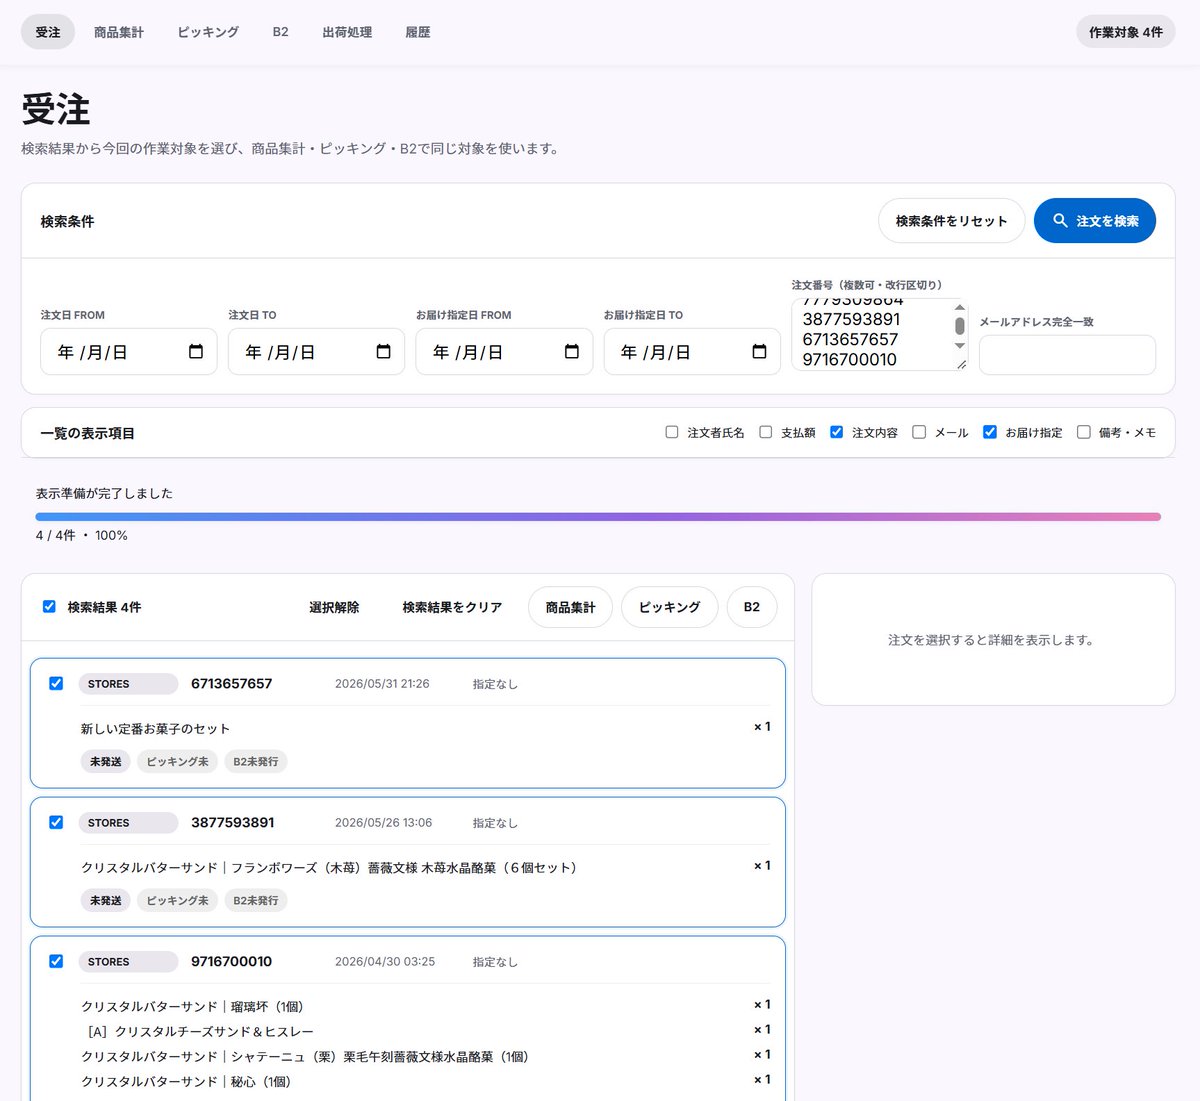
Task: Click 未発送 tag on order 3877593891
Action: click(x=106, y=901)
